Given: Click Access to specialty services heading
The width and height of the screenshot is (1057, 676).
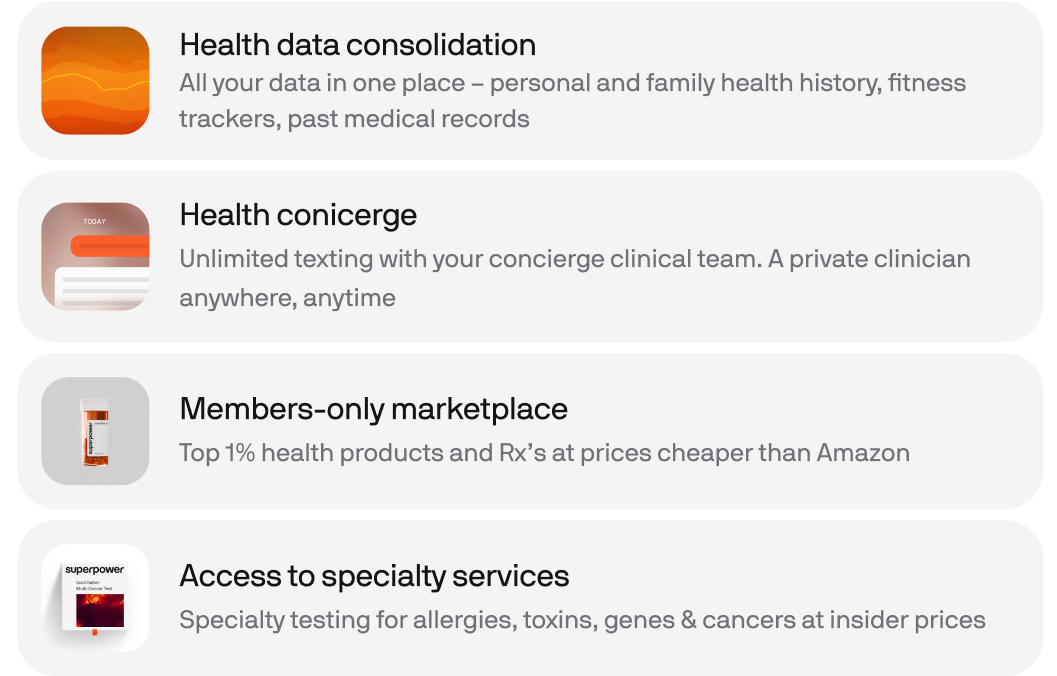Looking at the screenshot, I should (x=374, y=576).
